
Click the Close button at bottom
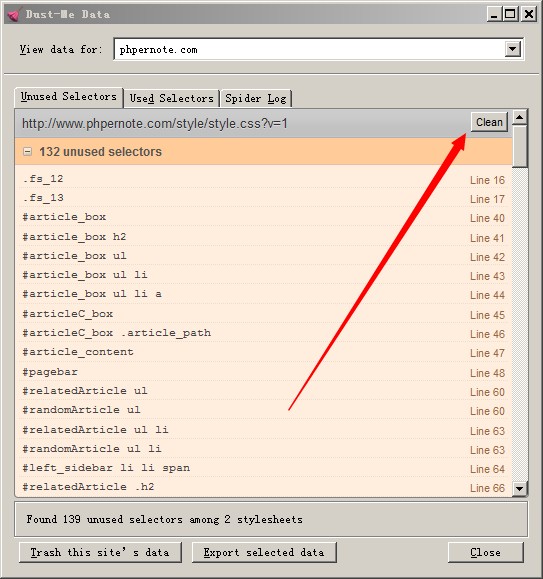point(485,552)
